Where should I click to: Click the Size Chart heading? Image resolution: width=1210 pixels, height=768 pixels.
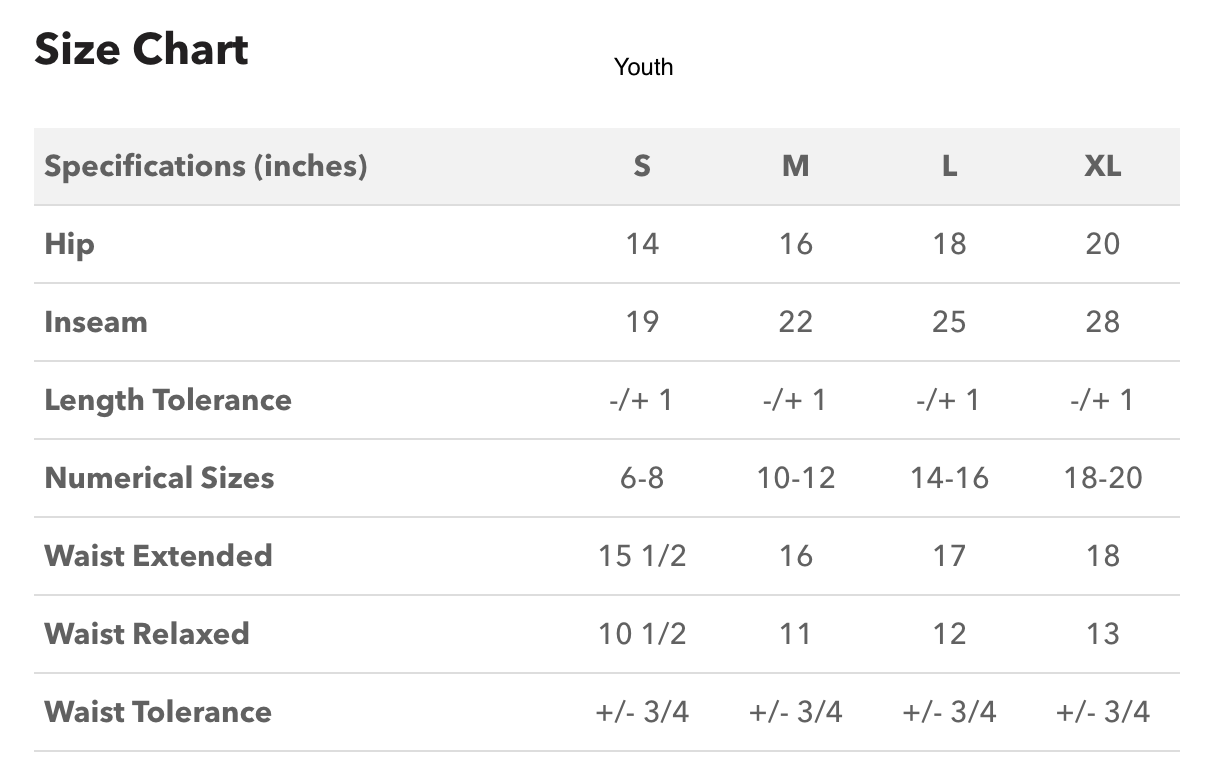(141, 49)
